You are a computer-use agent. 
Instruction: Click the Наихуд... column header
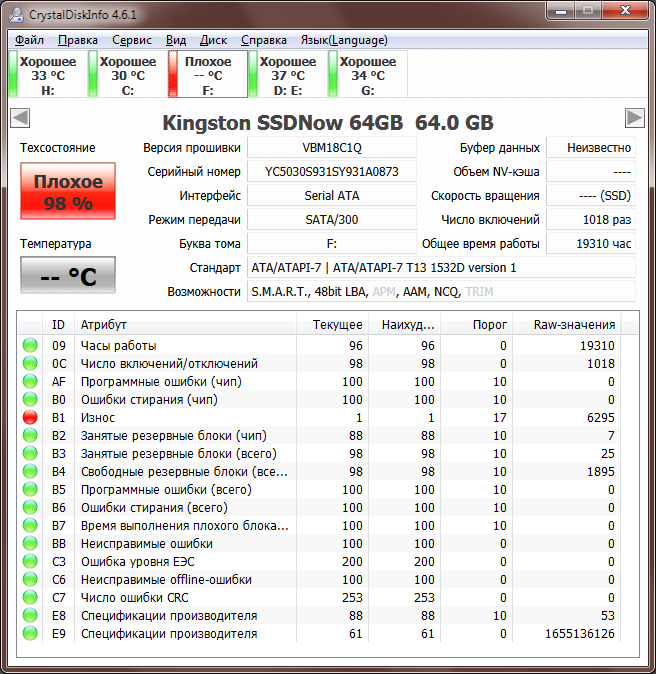pyautogui.click(x=405, y=325)
